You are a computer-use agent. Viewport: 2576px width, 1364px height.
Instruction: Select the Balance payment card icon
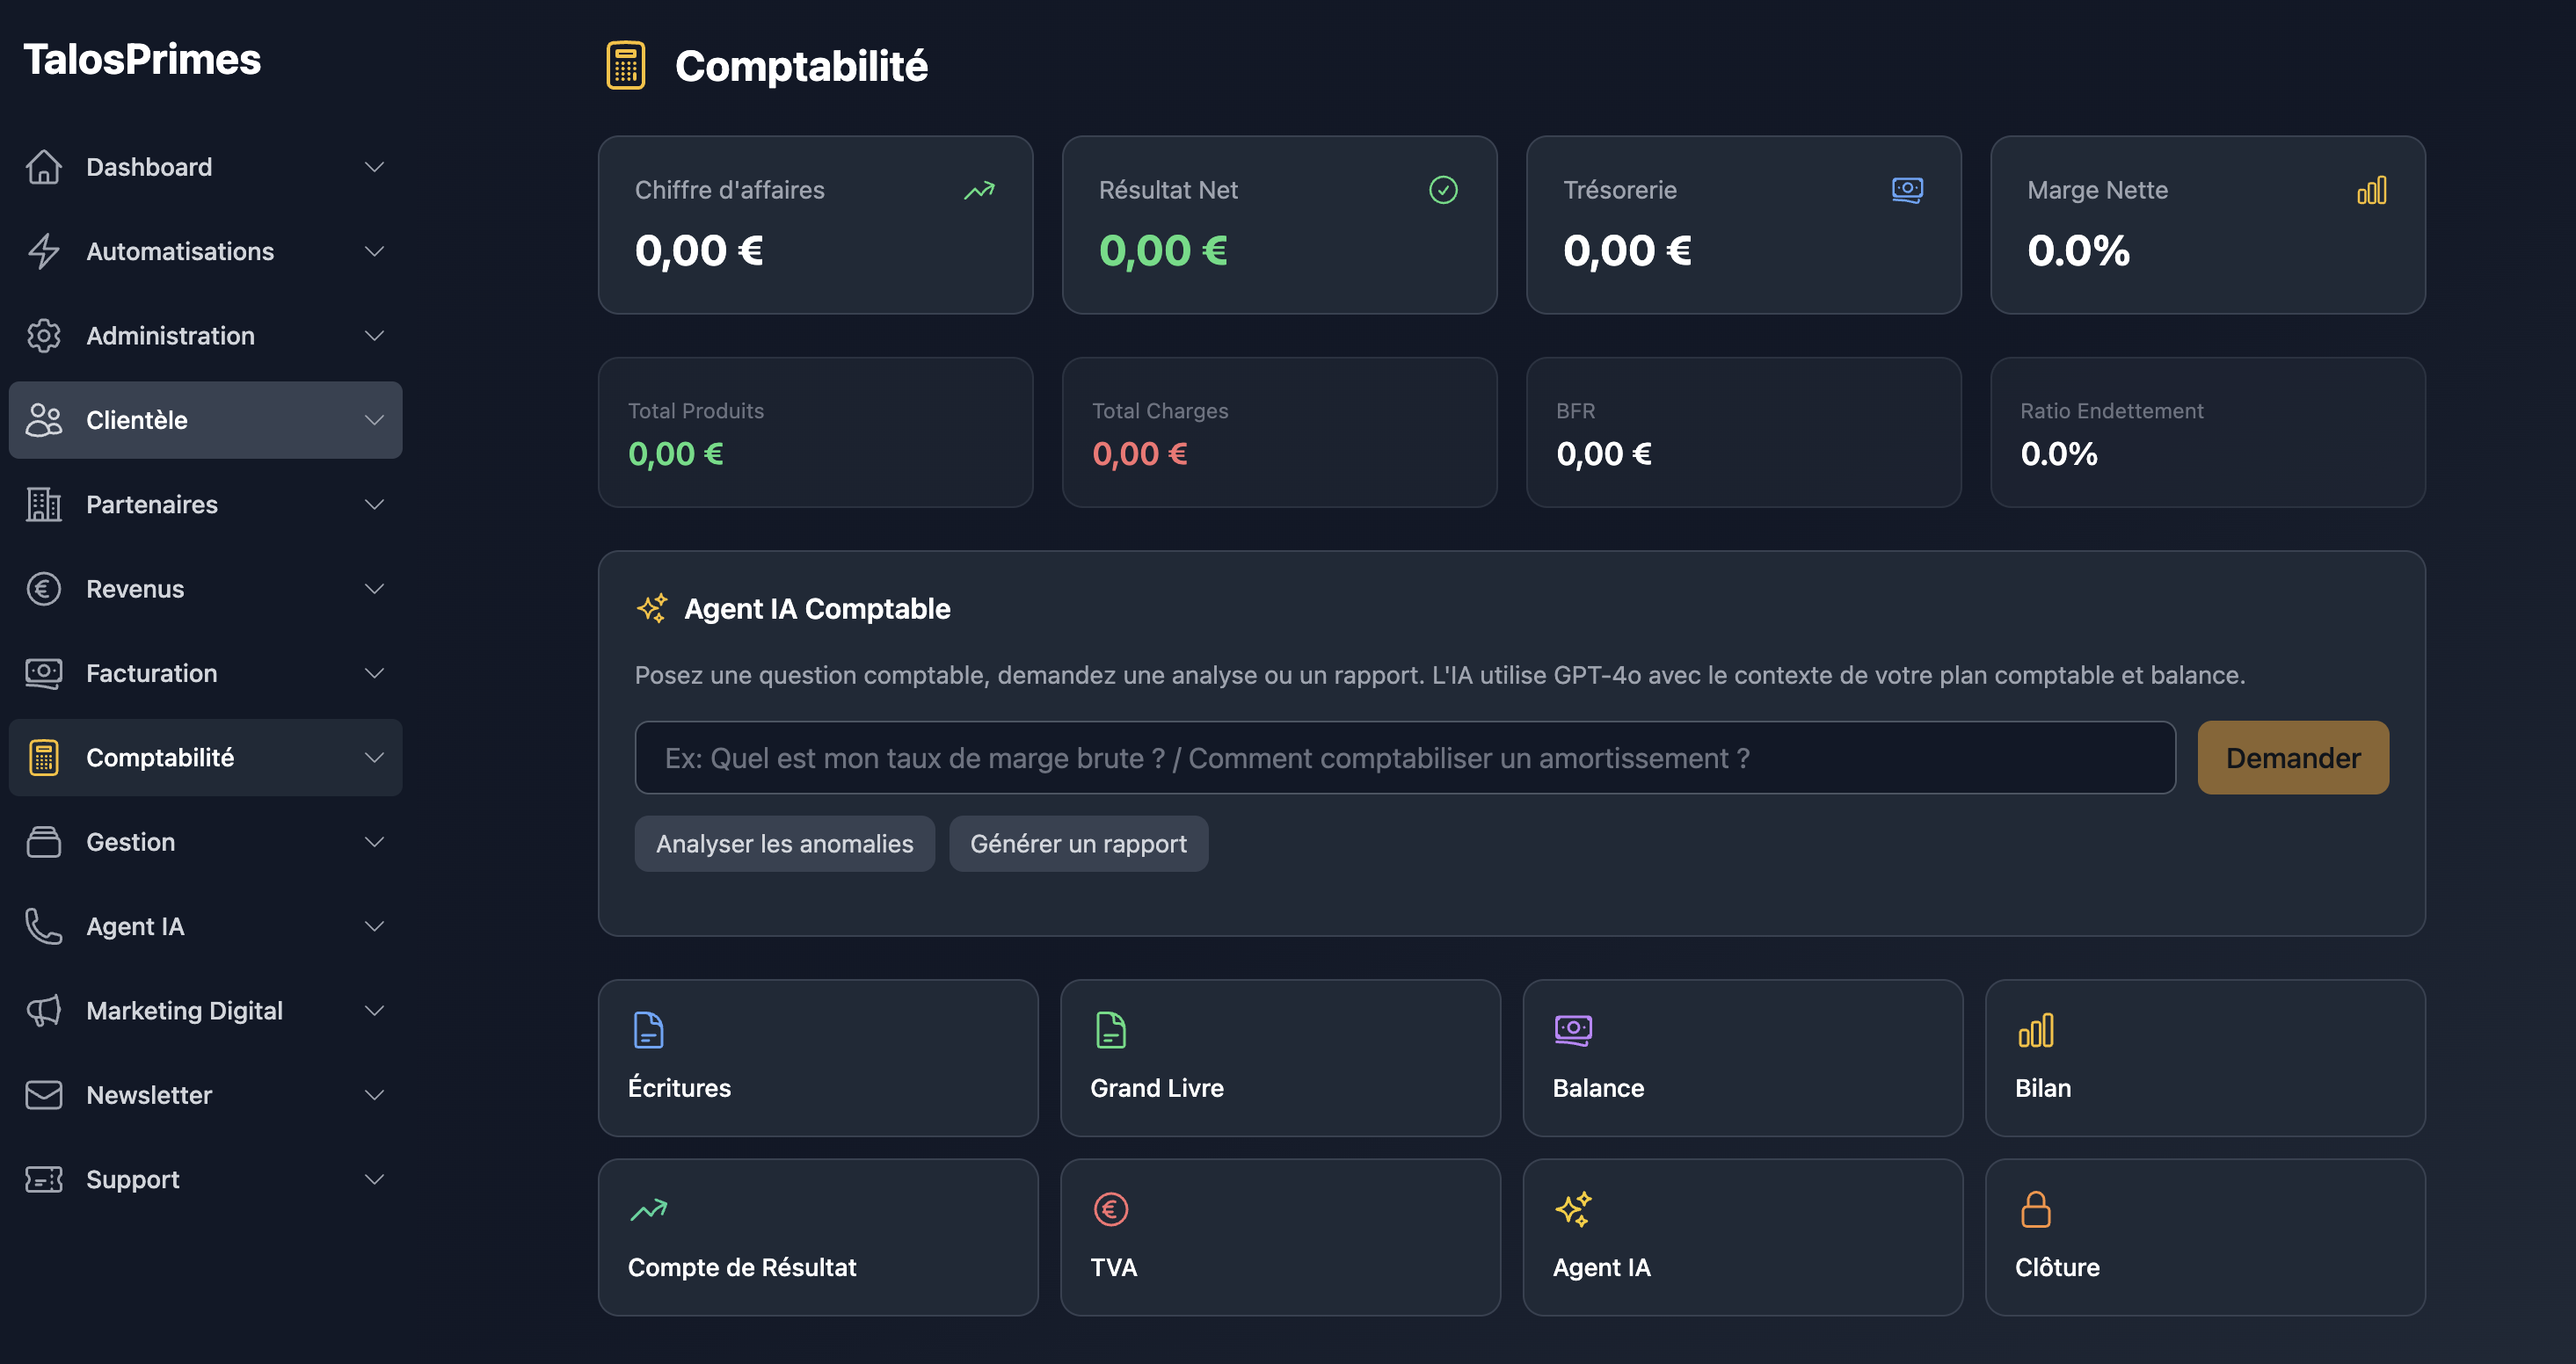[x=1572, y=1028]
